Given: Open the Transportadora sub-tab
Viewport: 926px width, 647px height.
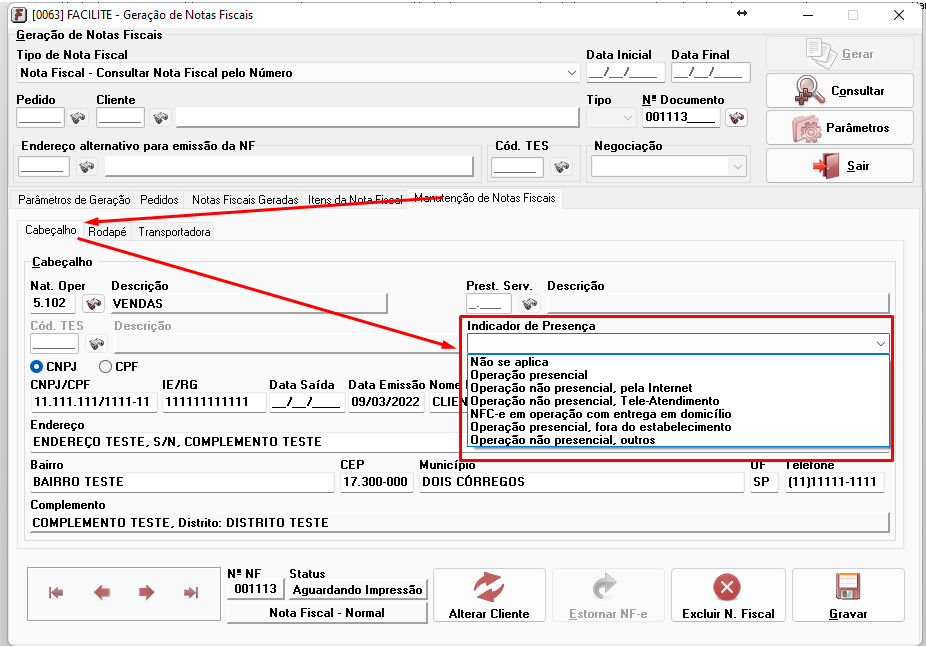Looking at the screenshot, I should 174,232.
